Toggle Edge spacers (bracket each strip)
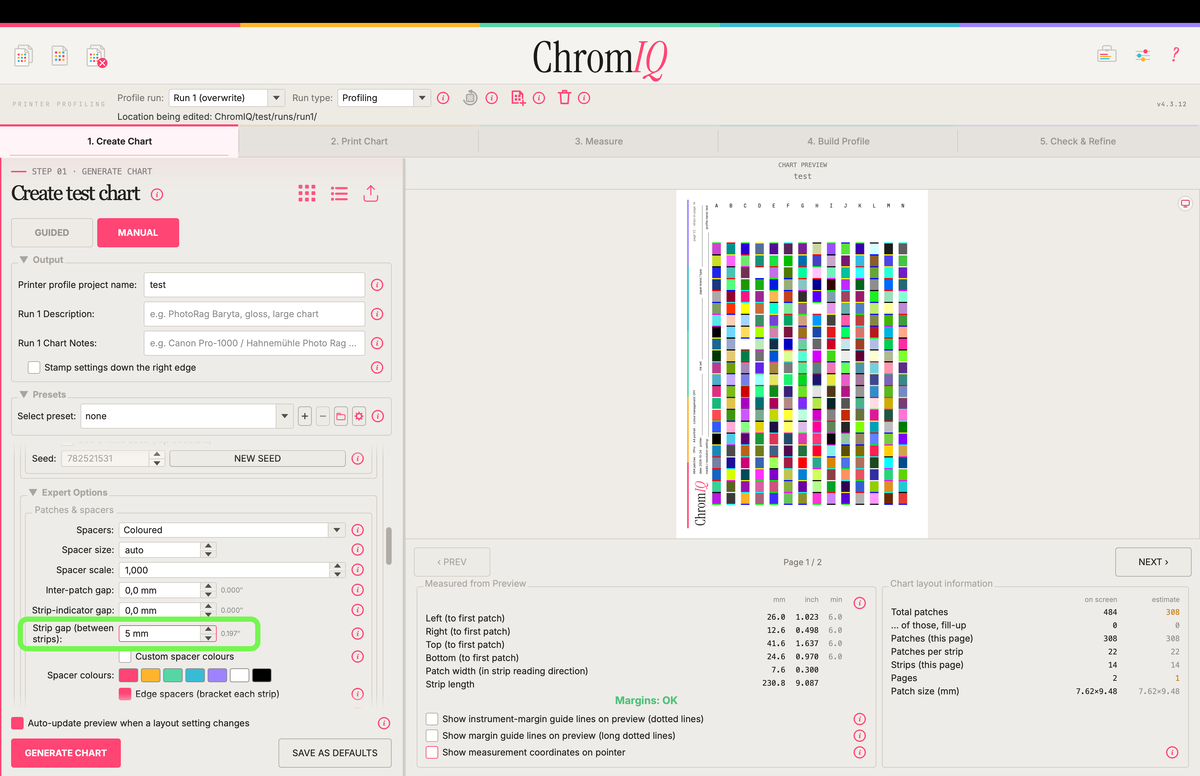The image size is (1200, 776). 125,694
